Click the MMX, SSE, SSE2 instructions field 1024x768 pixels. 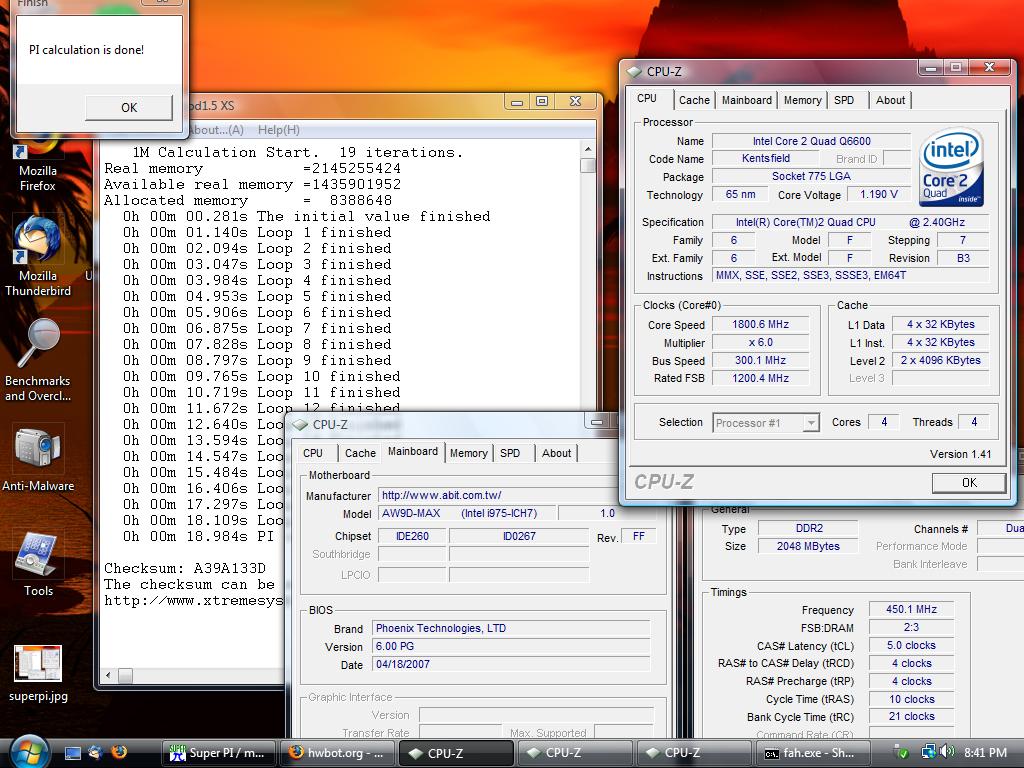[x=850, y=275]
